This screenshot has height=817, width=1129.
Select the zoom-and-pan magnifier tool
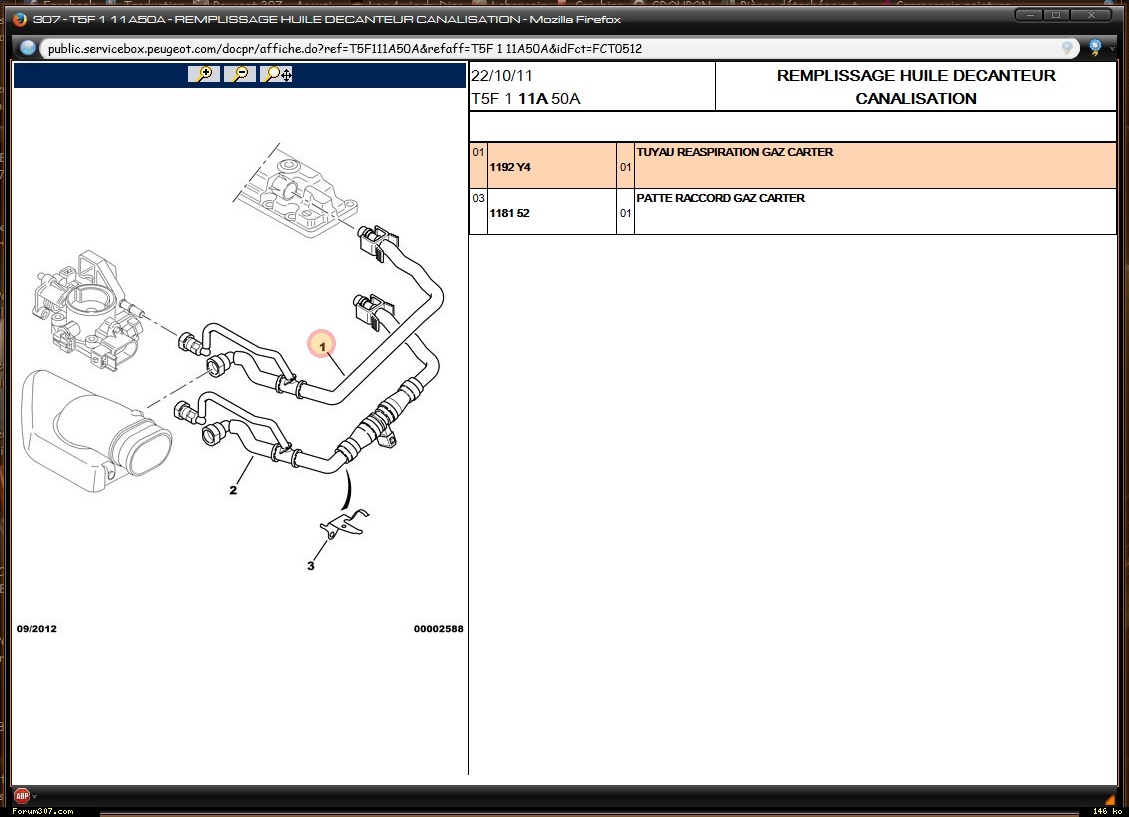(277, 74)
